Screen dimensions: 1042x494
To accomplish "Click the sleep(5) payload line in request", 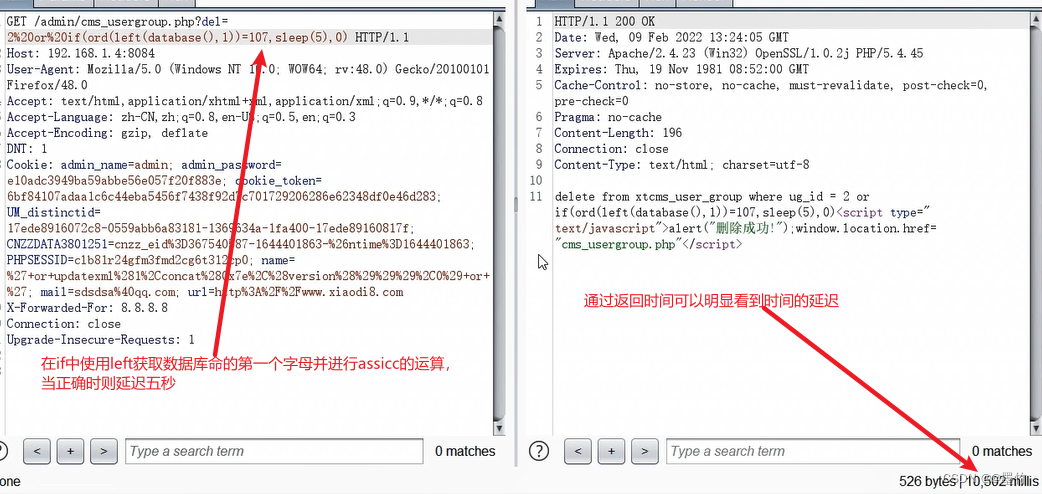I will (x=208, y=37).
